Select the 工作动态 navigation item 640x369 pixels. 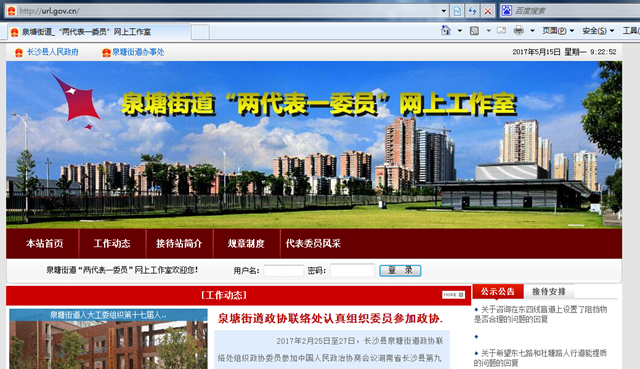[112, 244]
